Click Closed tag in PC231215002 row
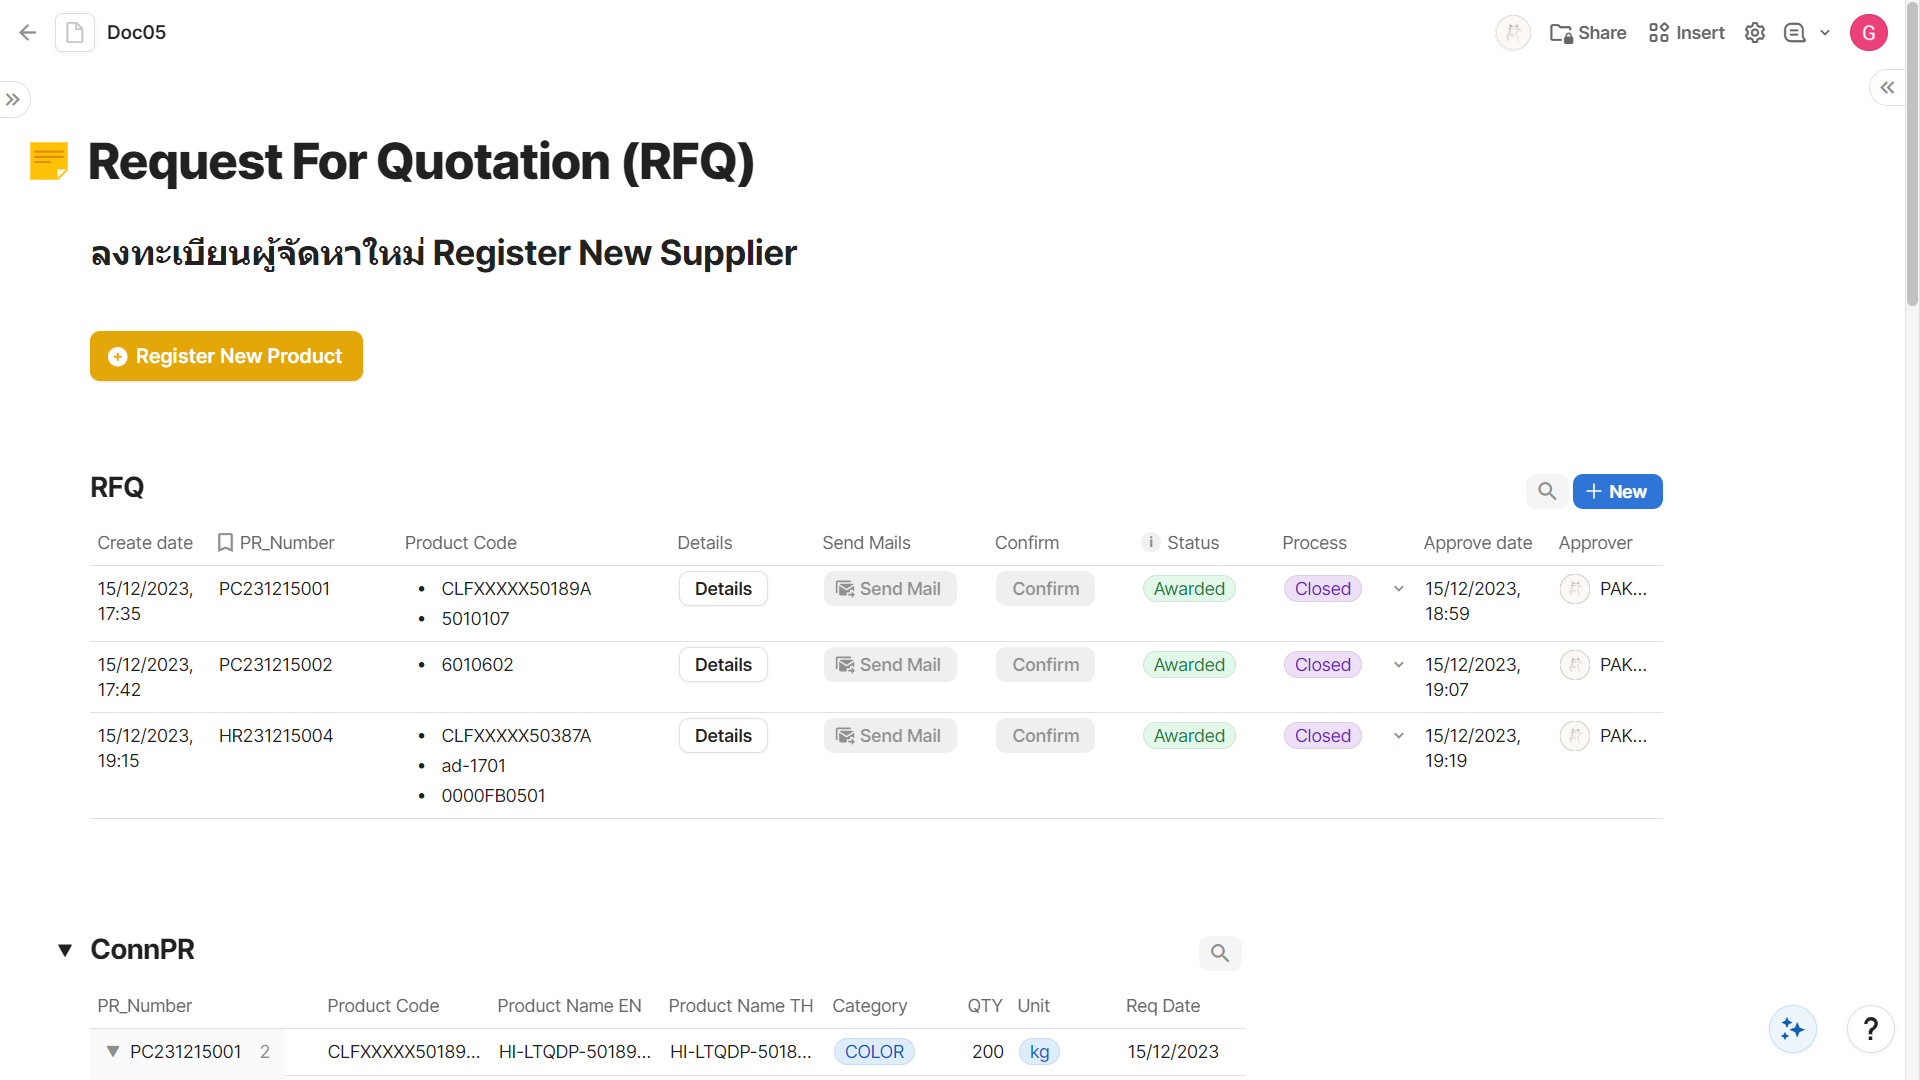Image resolution: width=1920 pixels, height=1080 pixels. (1322, 665)
